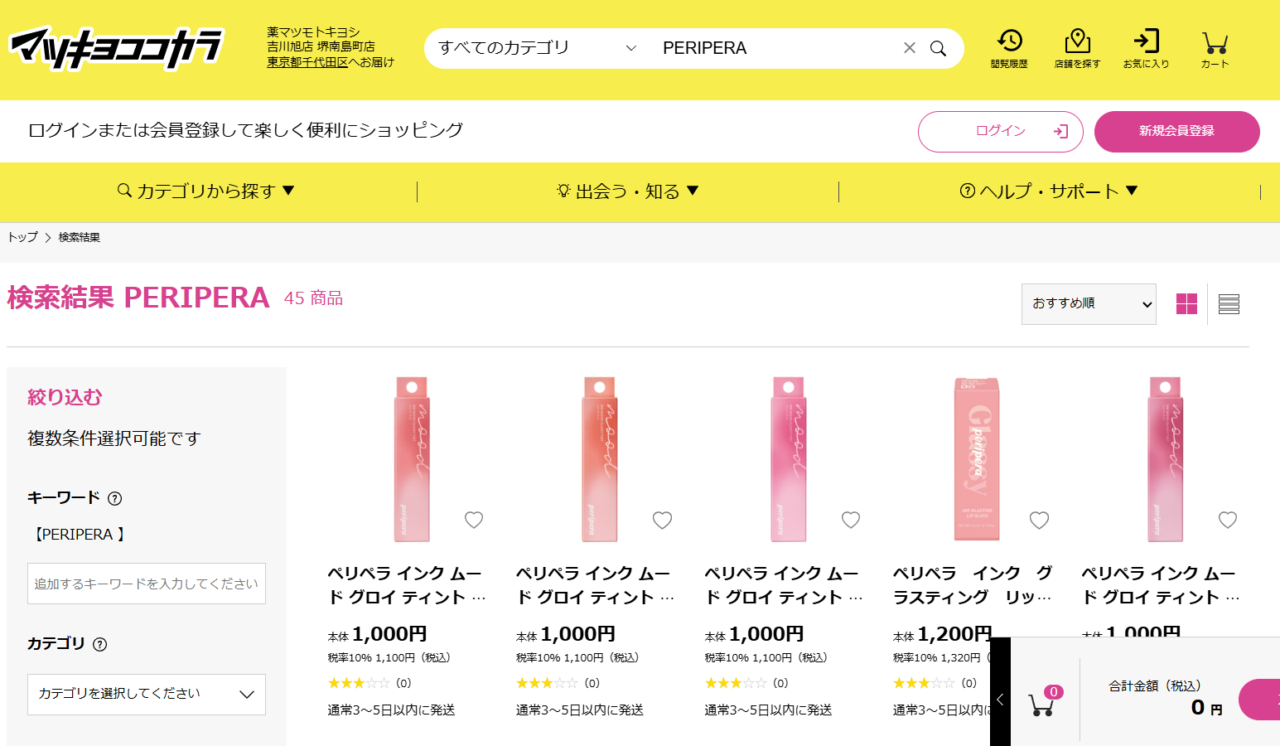The height and width of the screenshot is (746, 1280).
Task: Favorite the third product with the heart
Action: tap(851, 520)
